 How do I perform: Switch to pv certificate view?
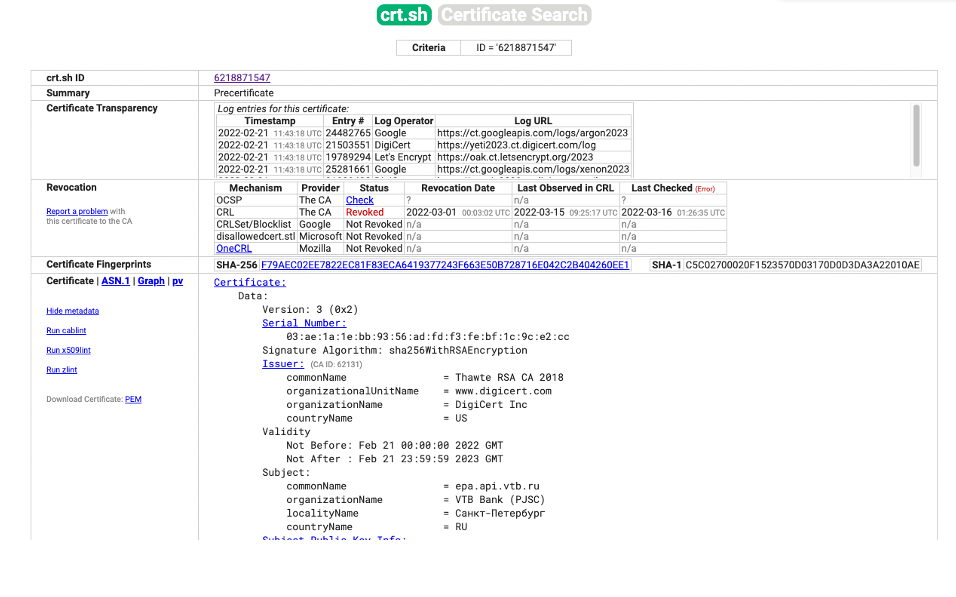[178, 281]
